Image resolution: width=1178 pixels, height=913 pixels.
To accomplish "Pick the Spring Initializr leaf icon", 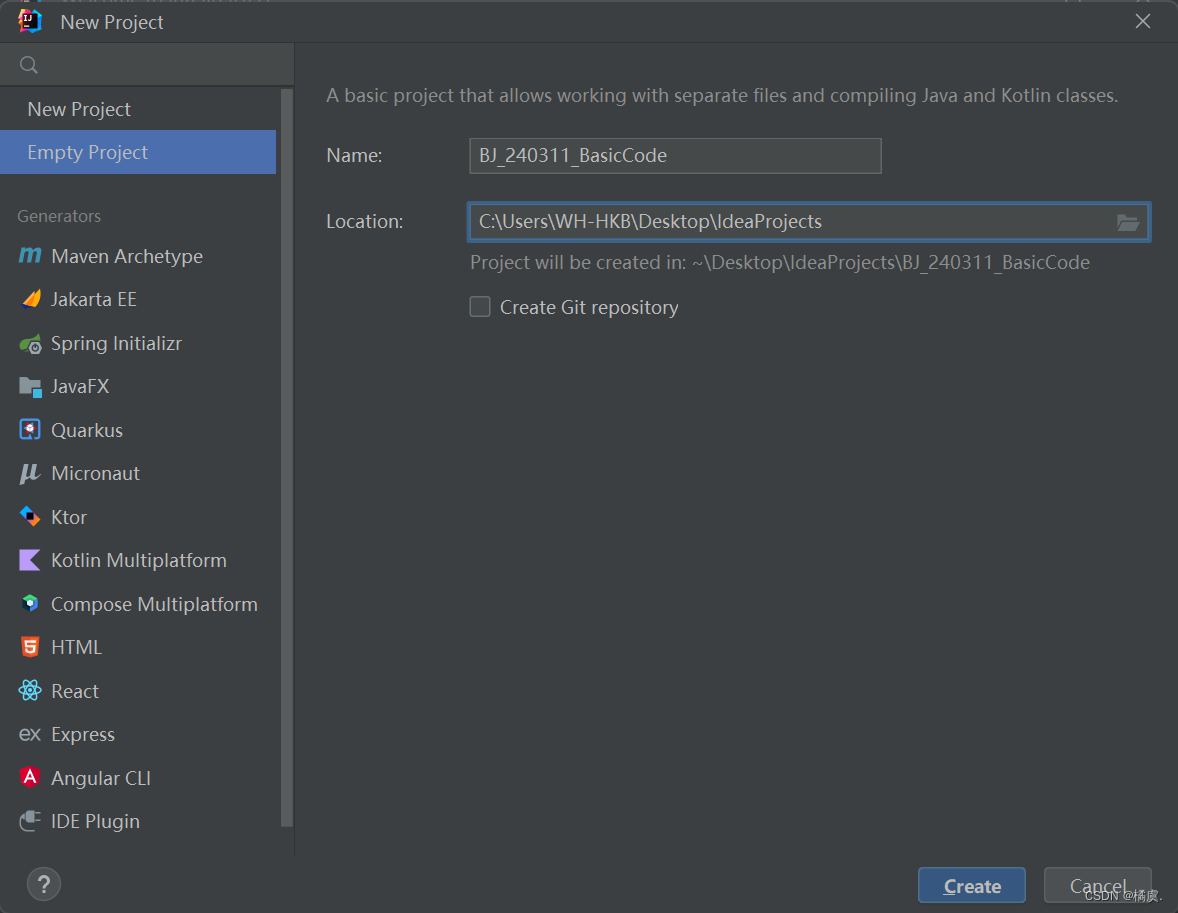I will 30,343.
